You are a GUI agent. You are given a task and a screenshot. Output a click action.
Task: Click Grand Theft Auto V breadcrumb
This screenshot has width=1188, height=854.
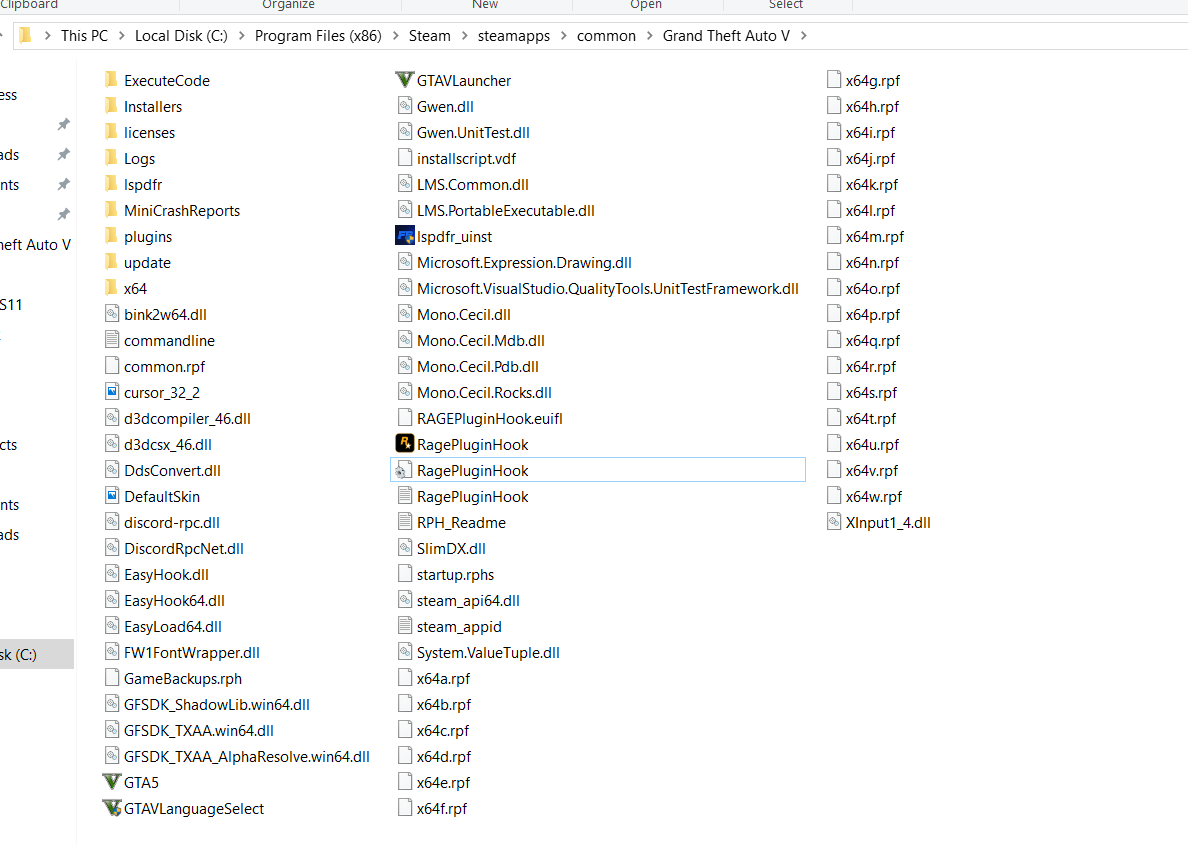coord(726,36)
